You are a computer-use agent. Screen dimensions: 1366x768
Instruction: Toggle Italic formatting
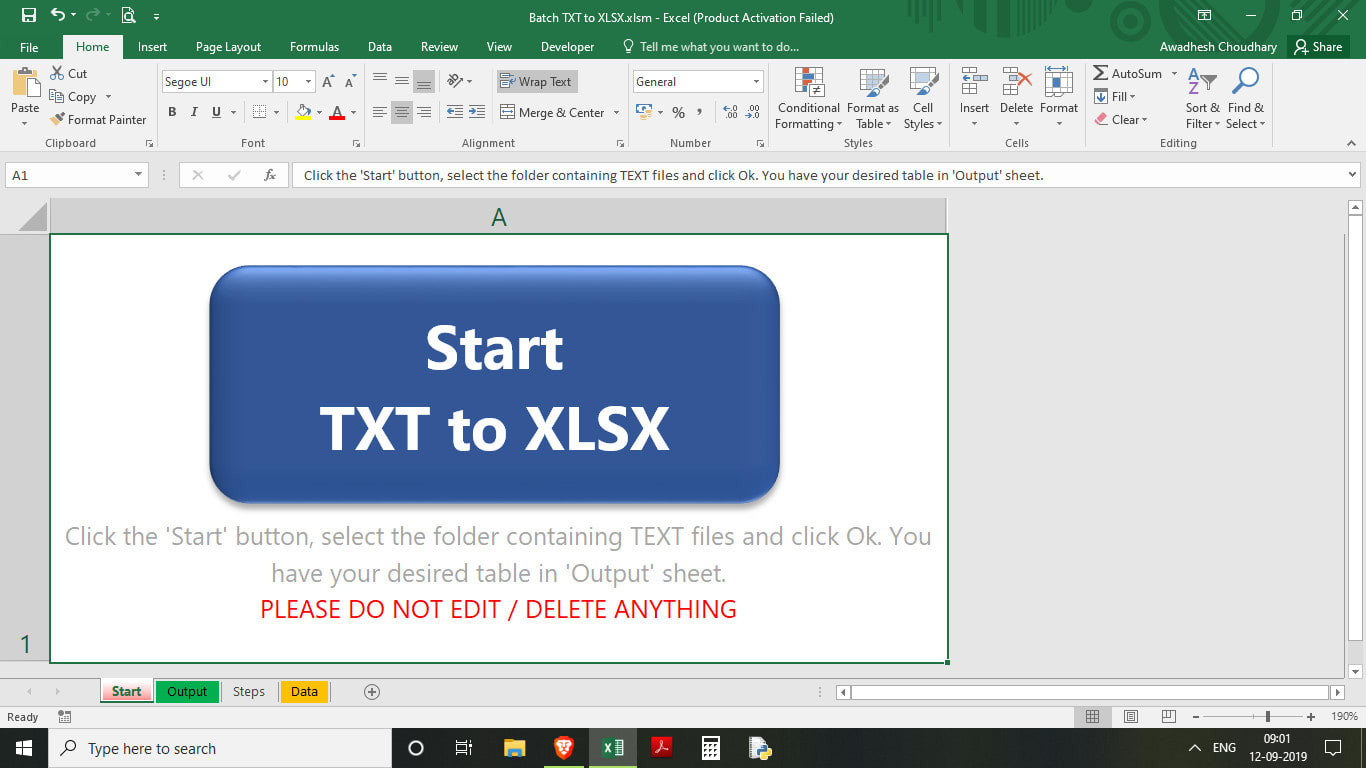[x=194, y=113]
